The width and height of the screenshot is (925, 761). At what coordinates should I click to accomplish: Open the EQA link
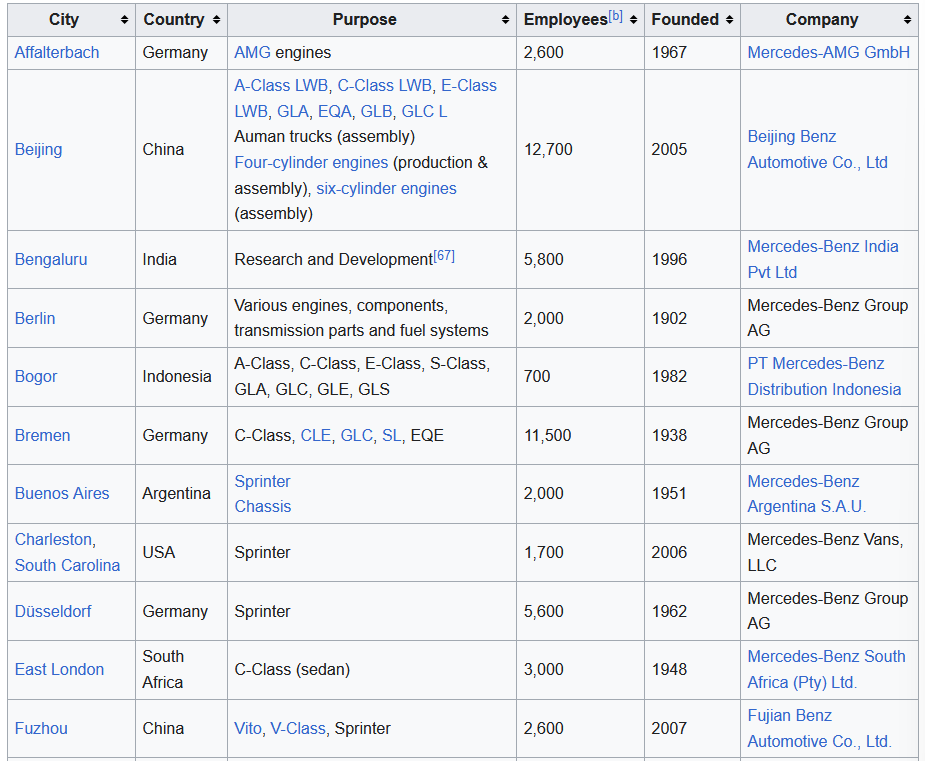click(334, 111)
